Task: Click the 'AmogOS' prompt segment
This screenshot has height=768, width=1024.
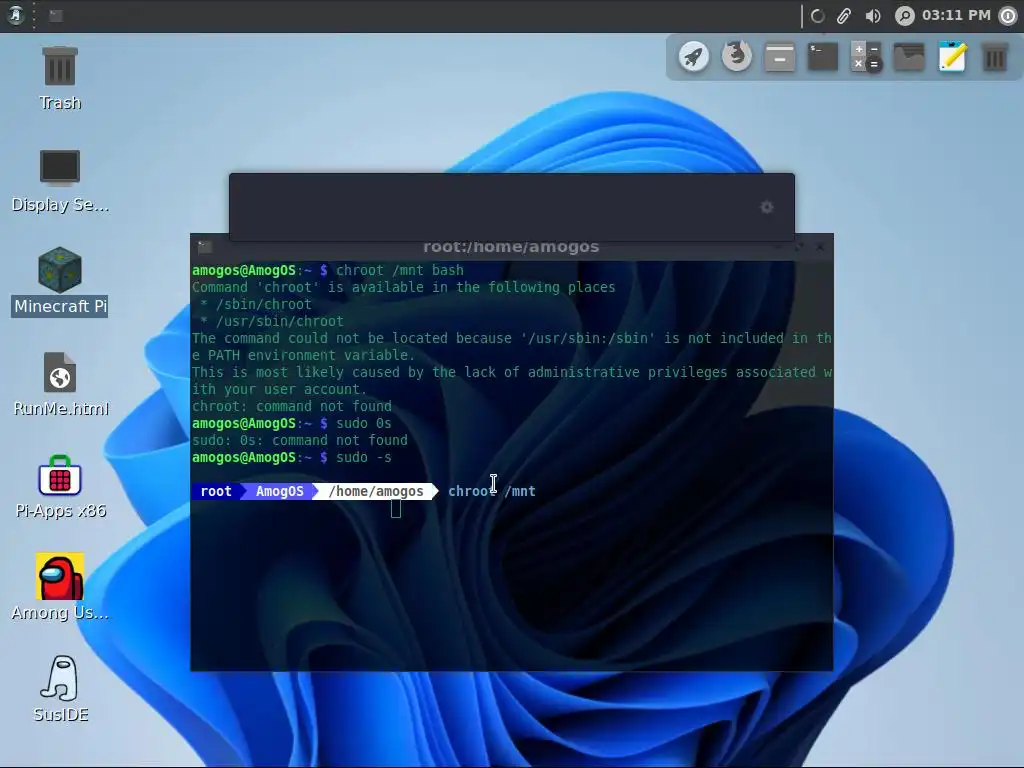Action: pyautogui.click(x=280, y=491)
